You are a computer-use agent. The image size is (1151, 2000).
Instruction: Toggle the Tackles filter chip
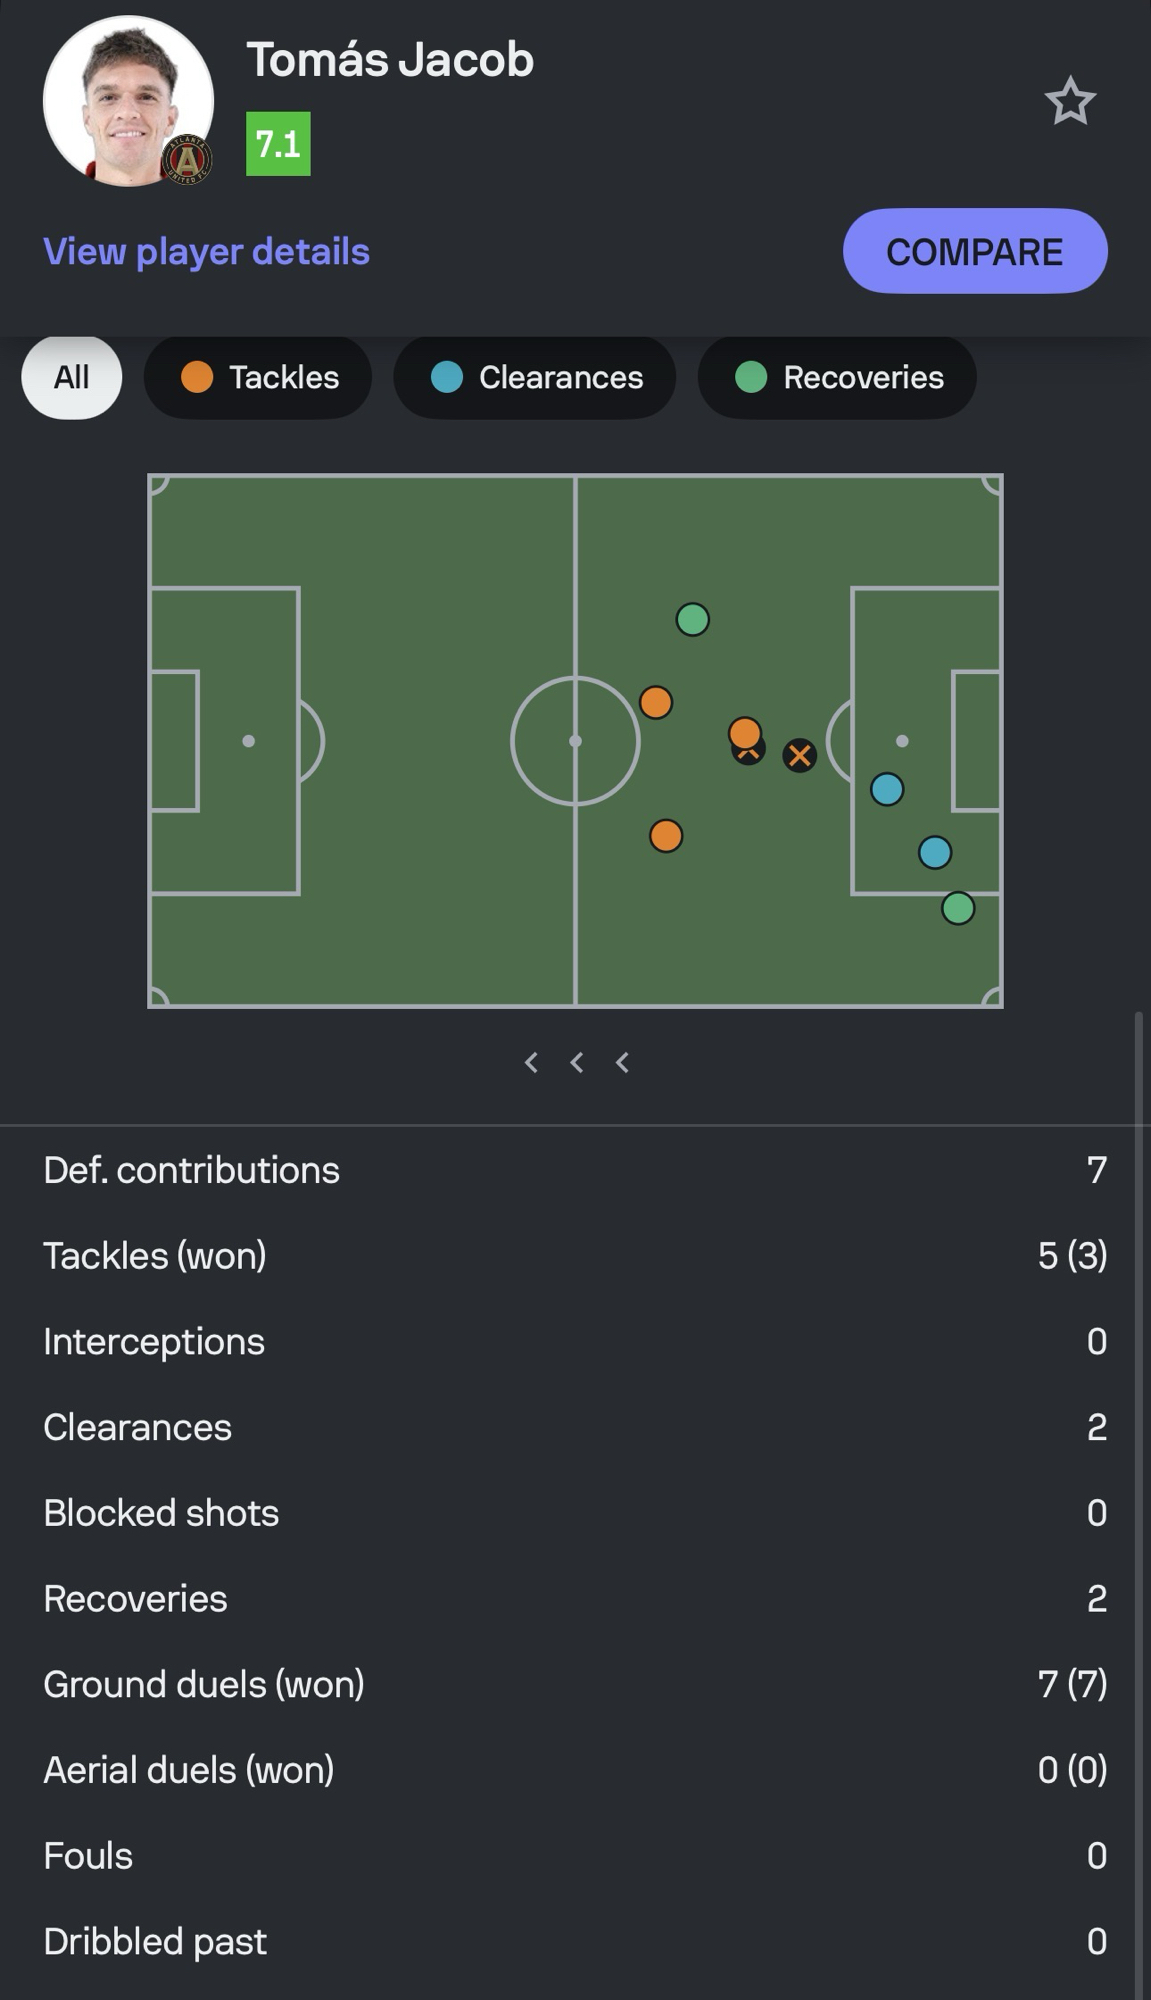point(258,377)
